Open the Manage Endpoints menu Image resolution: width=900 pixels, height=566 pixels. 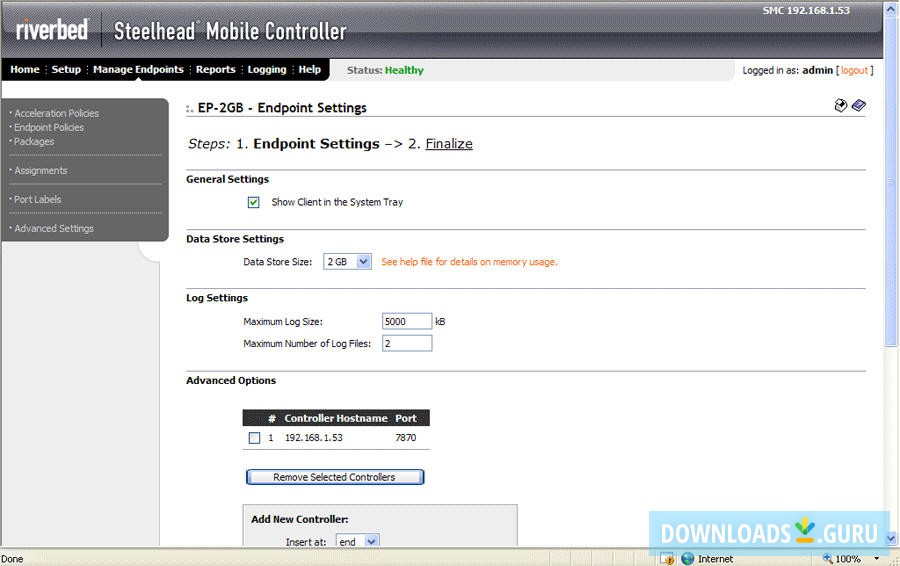tap(138, 69)
